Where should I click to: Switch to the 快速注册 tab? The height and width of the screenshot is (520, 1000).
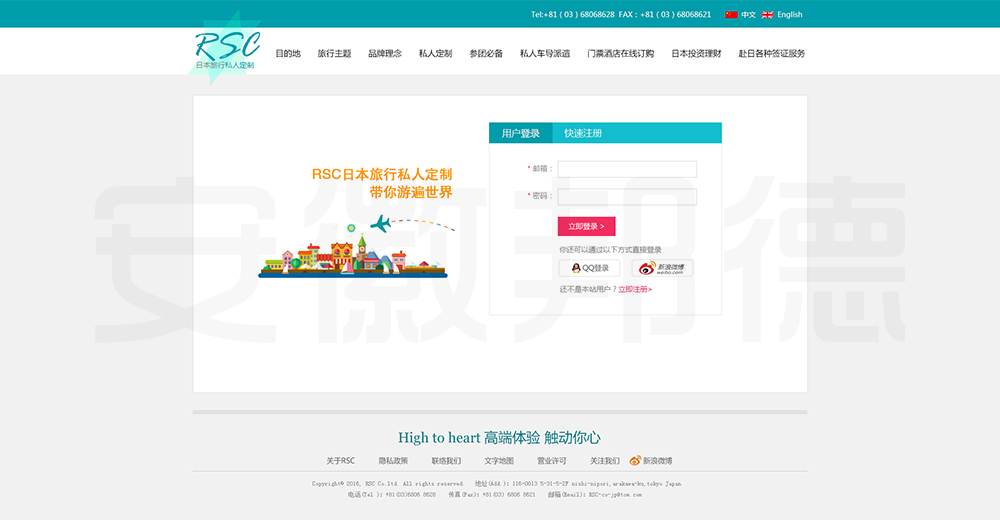coord(583,133)
